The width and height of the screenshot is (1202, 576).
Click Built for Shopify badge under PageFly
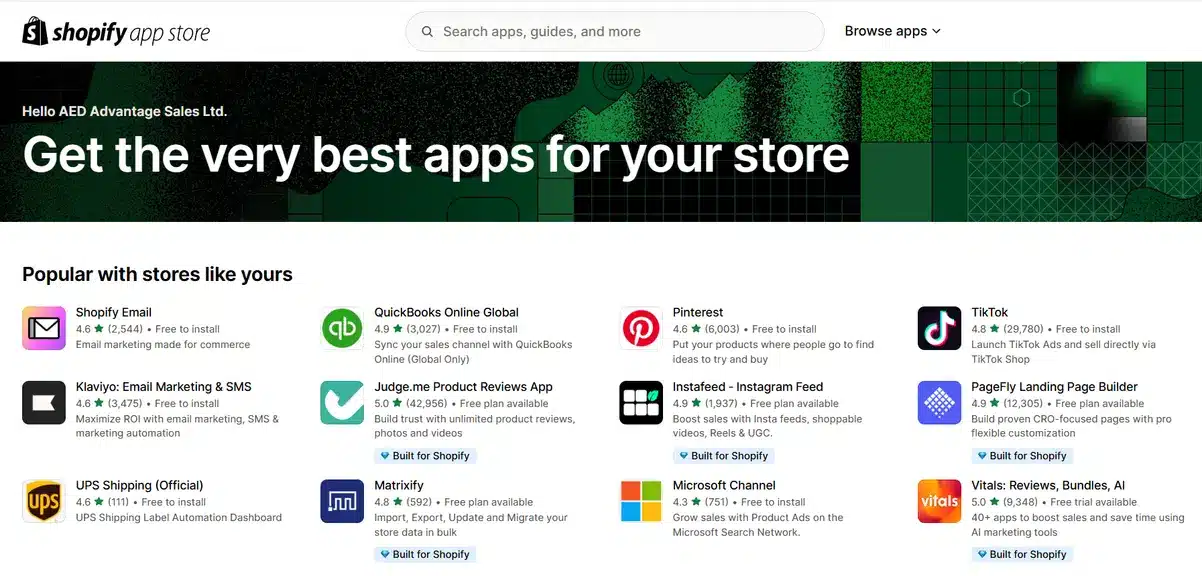coord(1021,456)
